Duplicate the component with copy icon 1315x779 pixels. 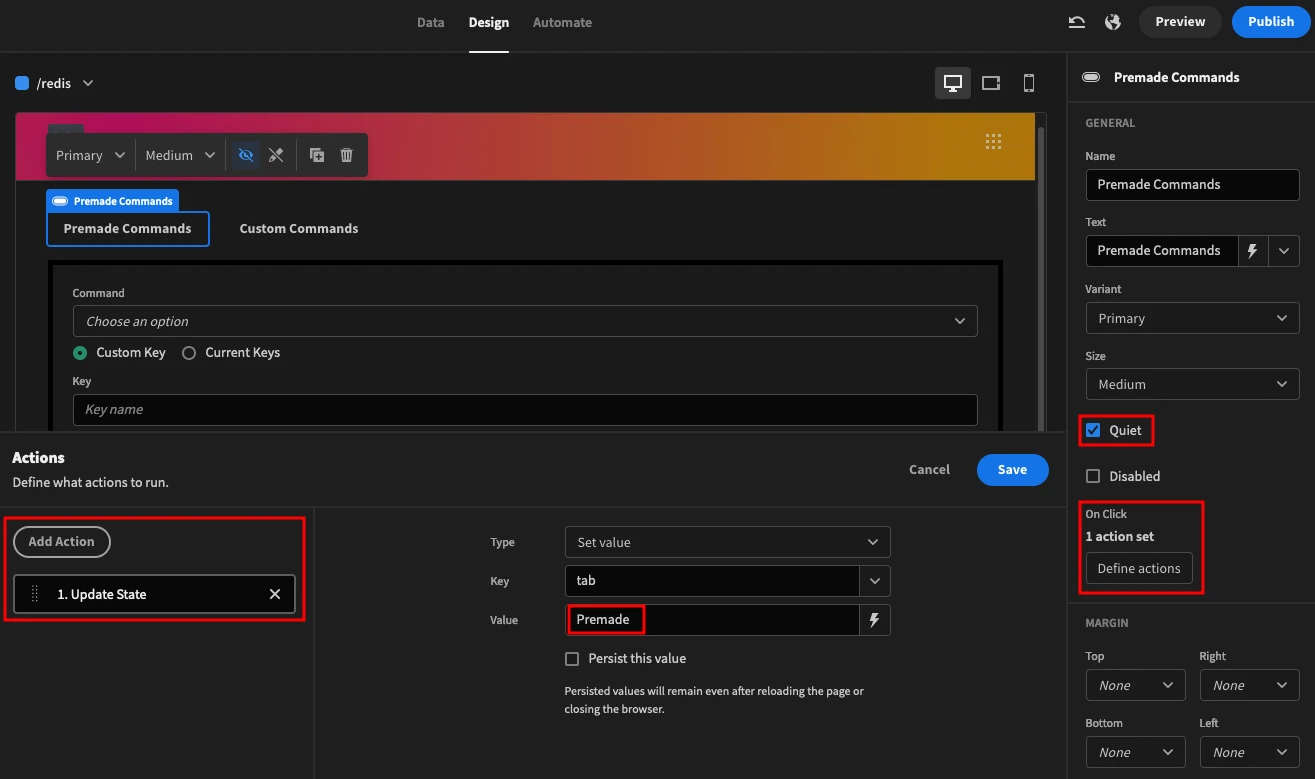click(x=316, y=155)
